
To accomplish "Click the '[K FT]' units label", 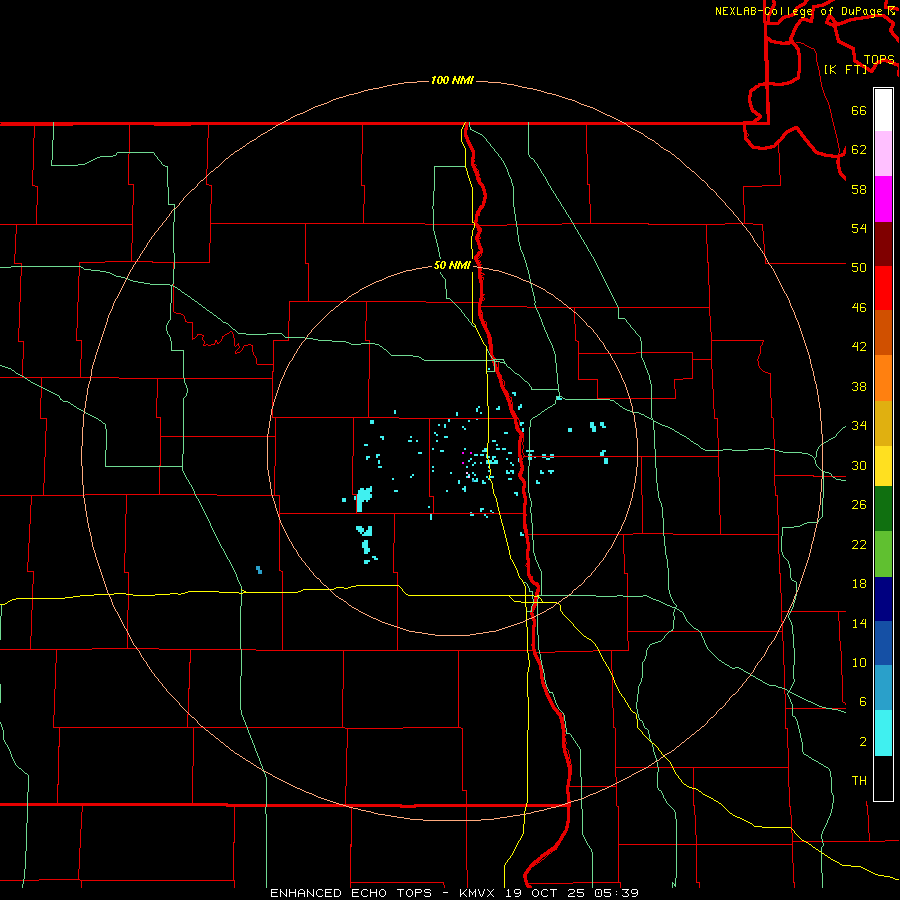I will click(845, 69).
